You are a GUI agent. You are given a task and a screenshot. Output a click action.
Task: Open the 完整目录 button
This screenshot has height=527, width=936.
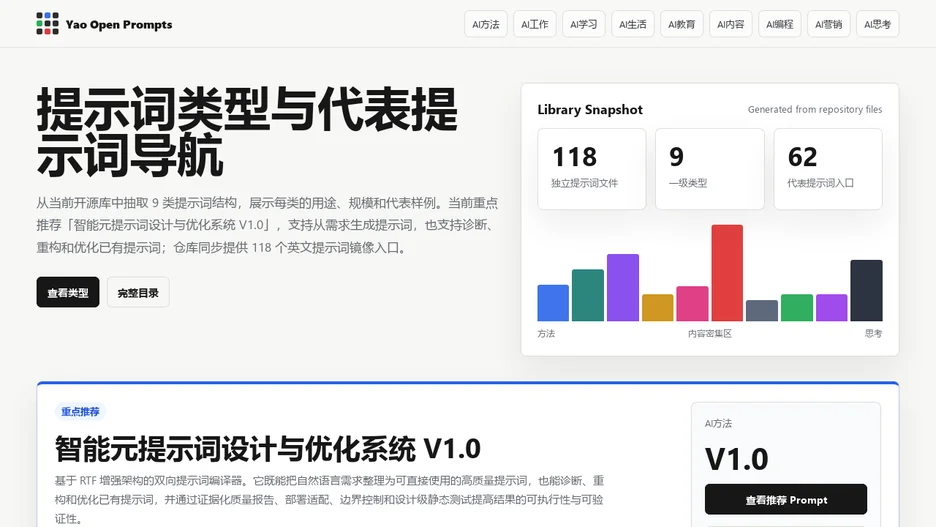pos(138,292)
